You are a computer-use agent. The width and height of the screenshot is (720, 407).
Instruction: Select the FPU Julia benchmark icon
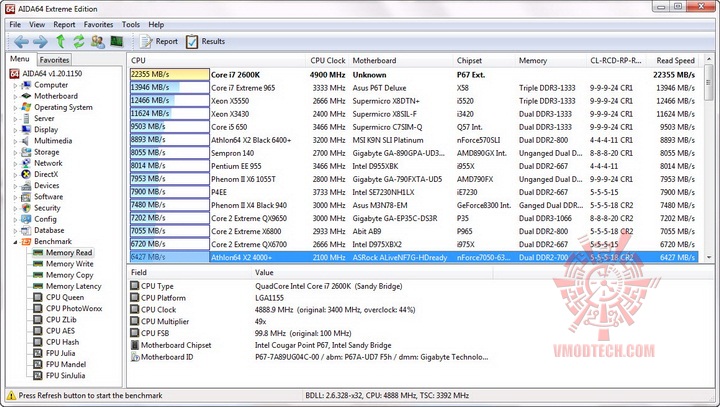click(x=38, y=353)
